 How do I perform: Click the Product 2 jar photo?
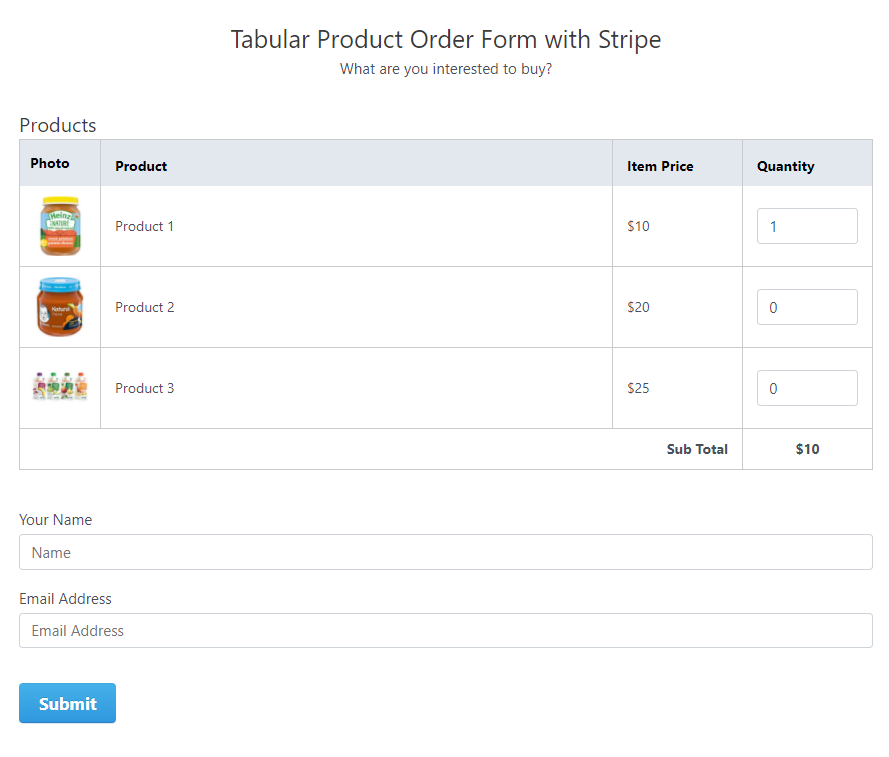[x=60, y=307]
